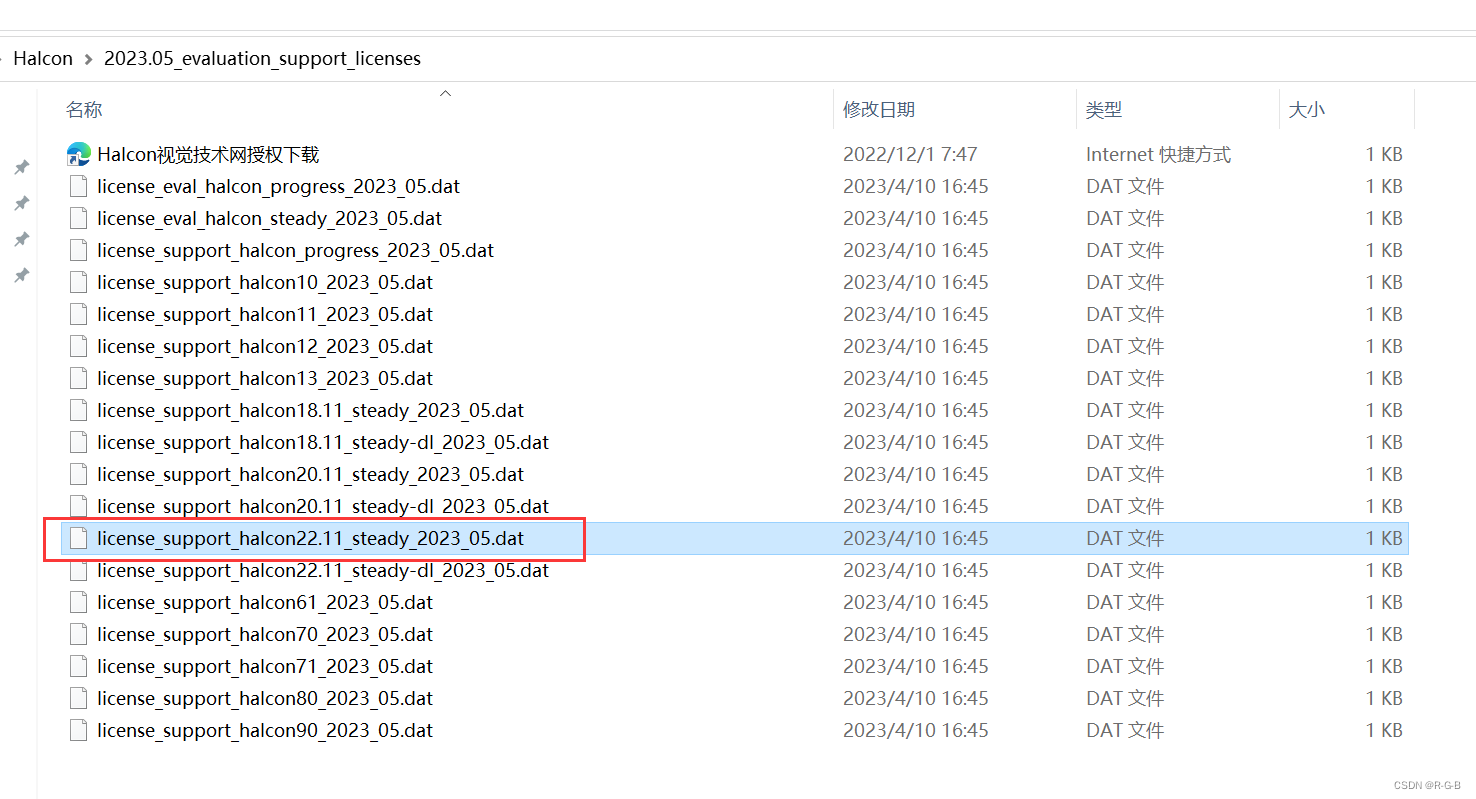Sort files by the 大小 column header
This screenshot has height=799, width=1476.
point(1307,110)
